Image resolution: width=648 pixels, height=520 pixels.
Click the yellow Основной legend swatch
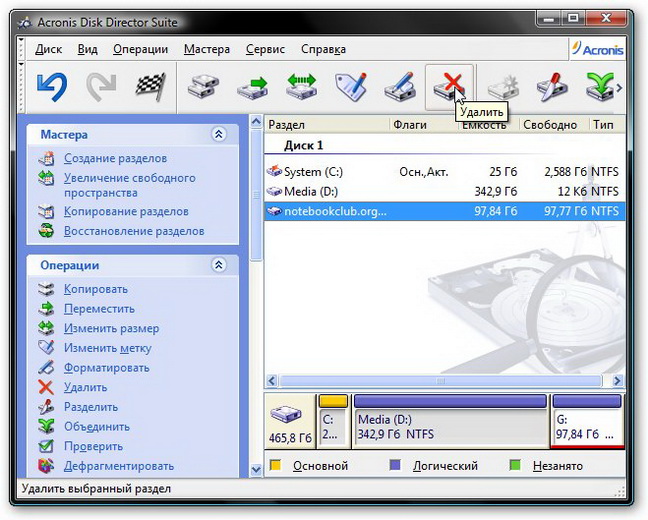(x=275, y=465)
